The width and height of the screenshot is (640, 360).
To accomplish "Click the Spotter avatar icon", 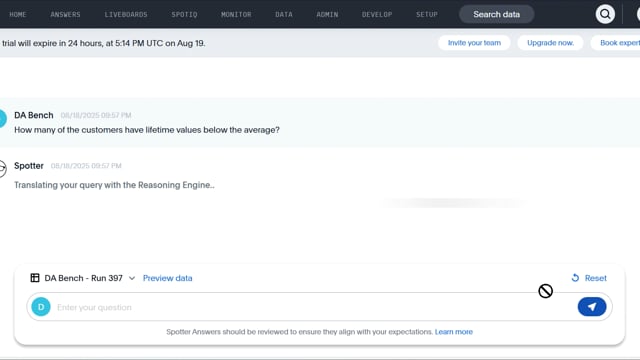I will coord(2,168).
